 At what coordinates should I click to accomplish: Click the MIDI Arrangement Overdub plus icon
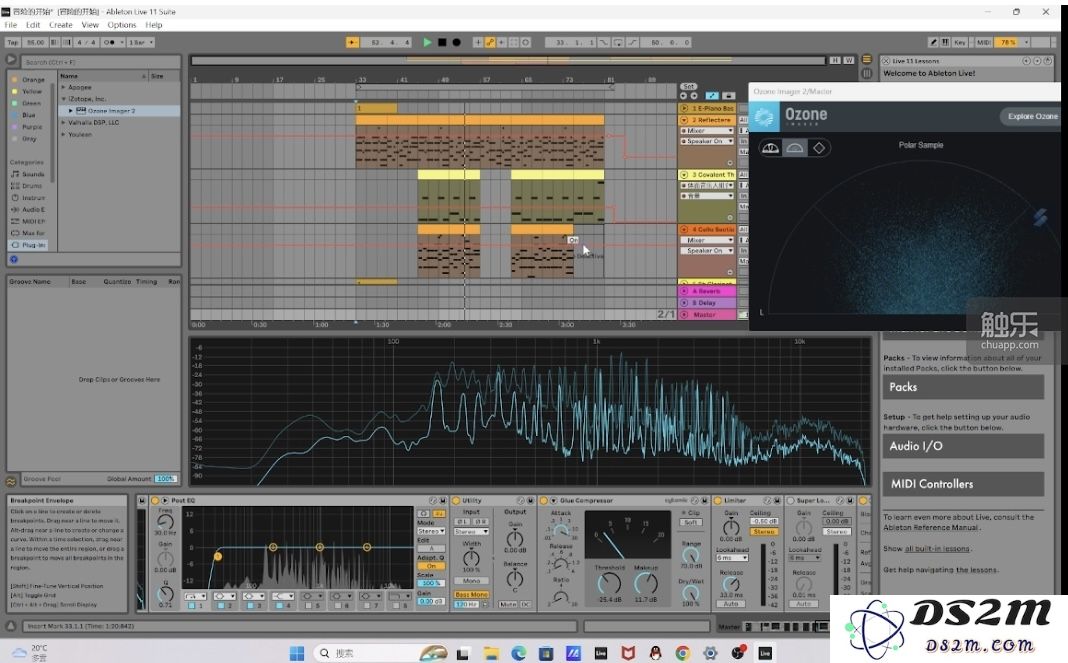tap(478, 42)
